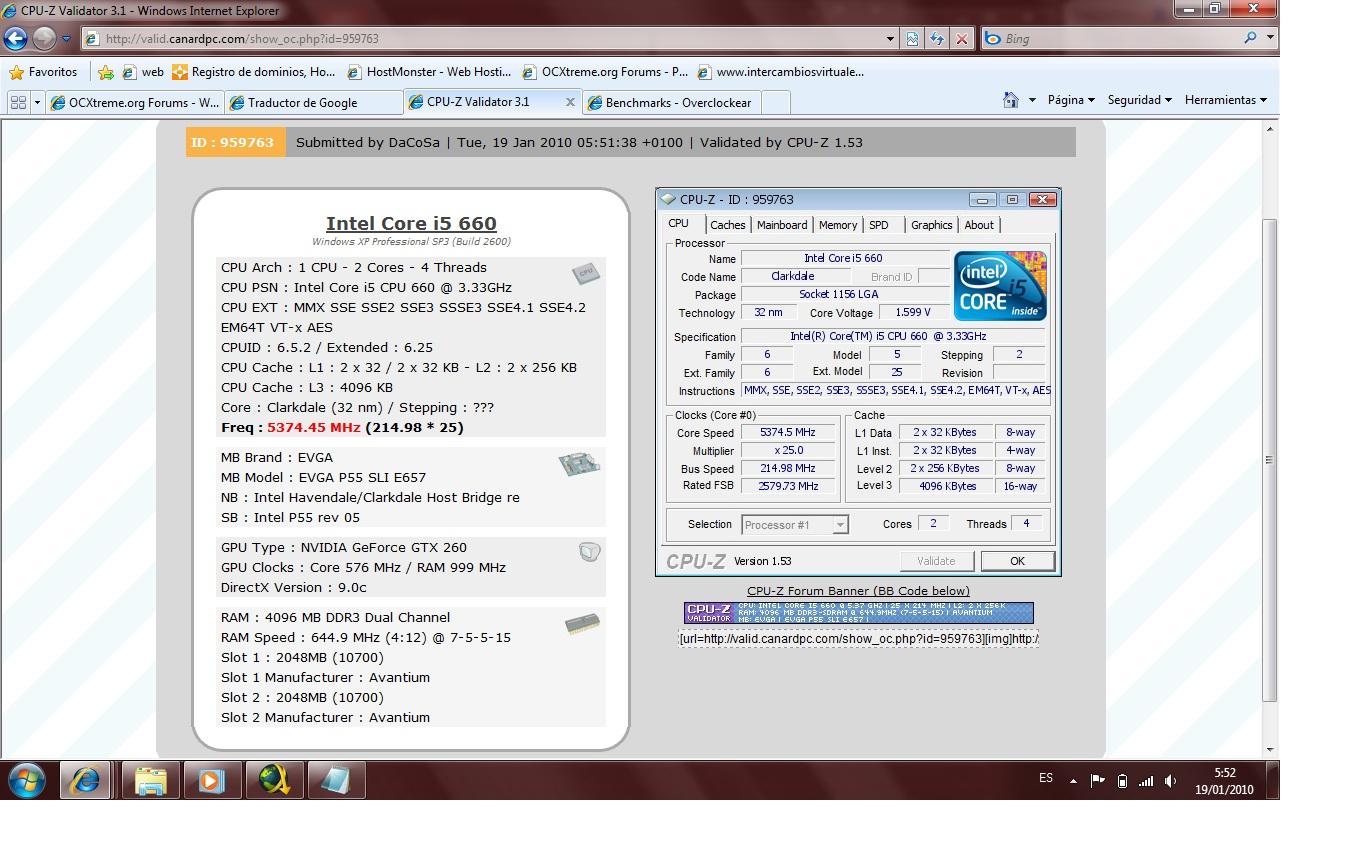Open the Windows Start menu orb
Viewport: 1361px width, 857px height.
26,780
